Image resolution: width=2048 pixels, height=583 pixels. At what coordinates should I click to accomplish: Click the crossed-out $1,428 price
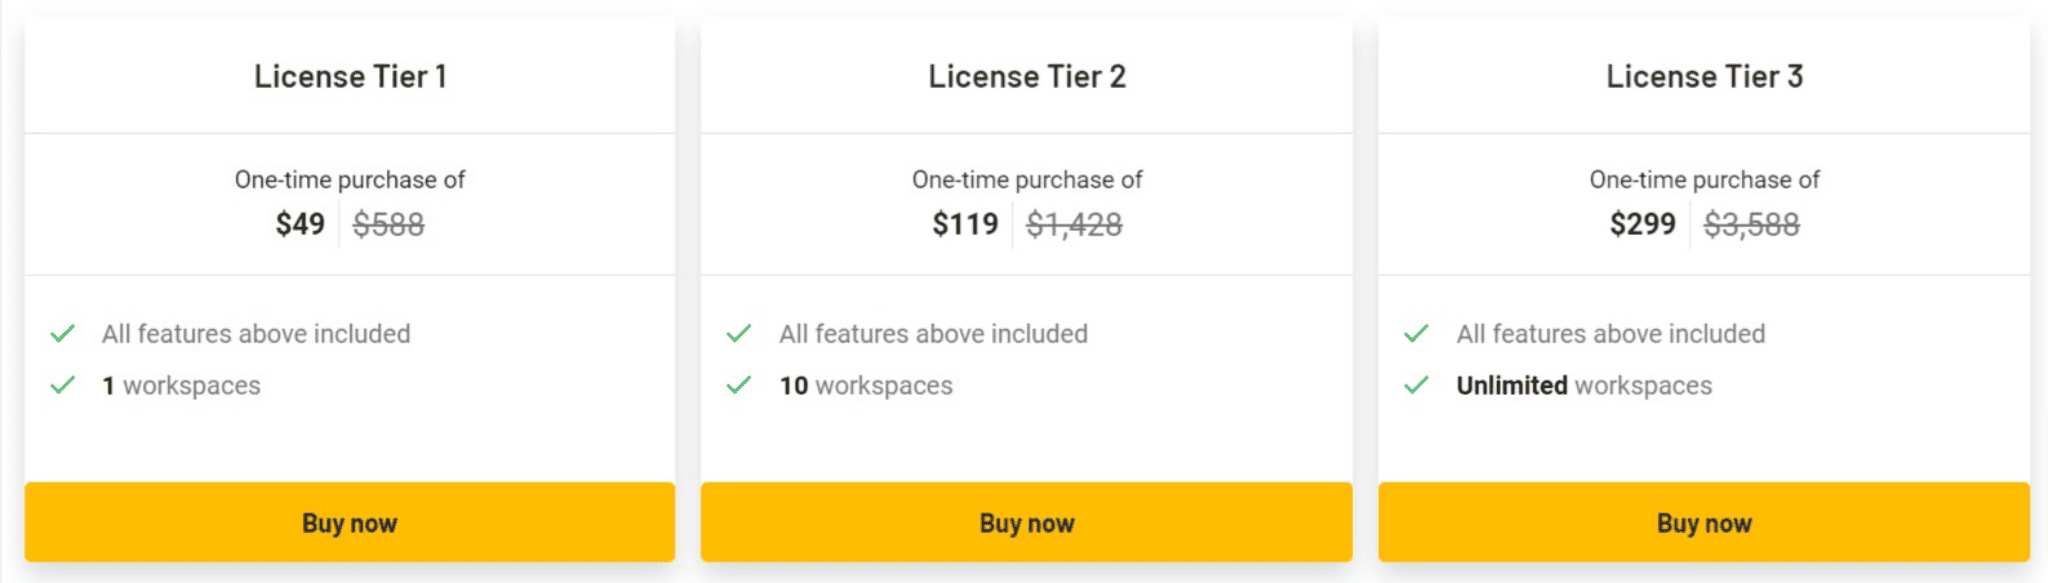point(1074,224)
